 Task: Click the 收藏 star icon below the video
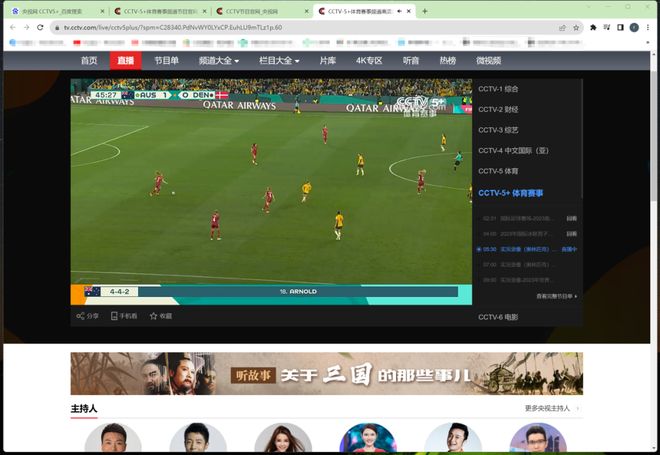pos(154,316)
